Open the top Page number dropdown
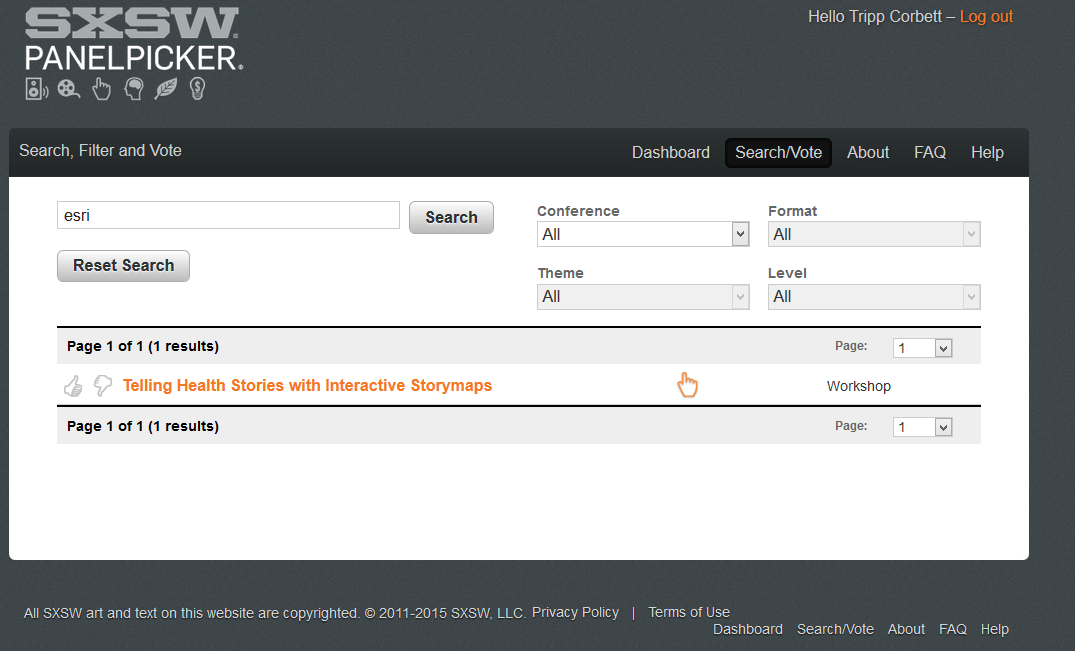Image resolution: width=1075 pixels, height=651 pixels. coord(923,348)
